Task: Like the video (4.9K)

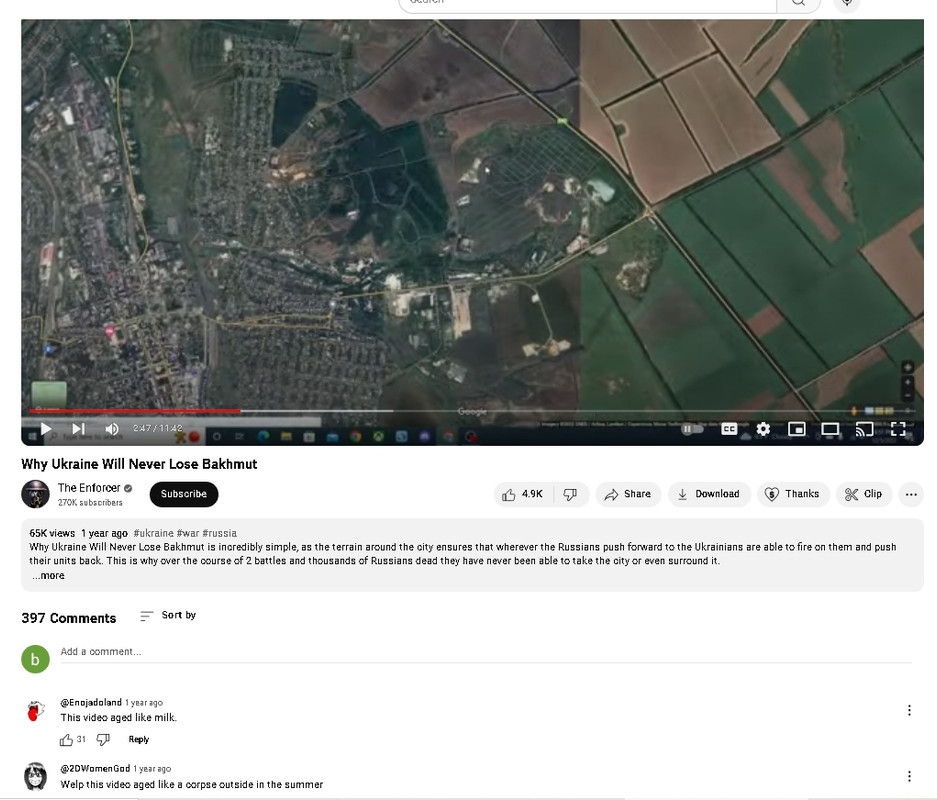Action: [523, 494]
